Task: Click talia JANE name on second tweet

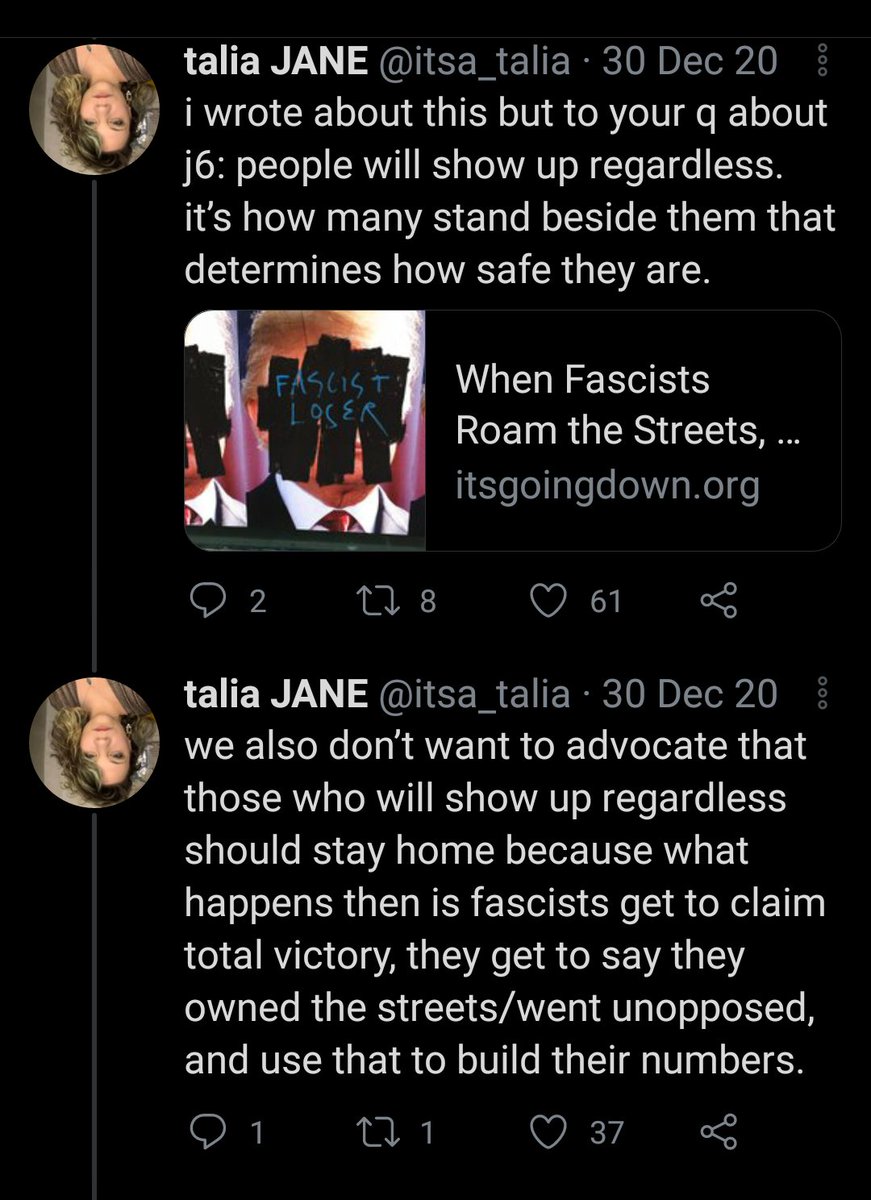Action: coord(276,694)
